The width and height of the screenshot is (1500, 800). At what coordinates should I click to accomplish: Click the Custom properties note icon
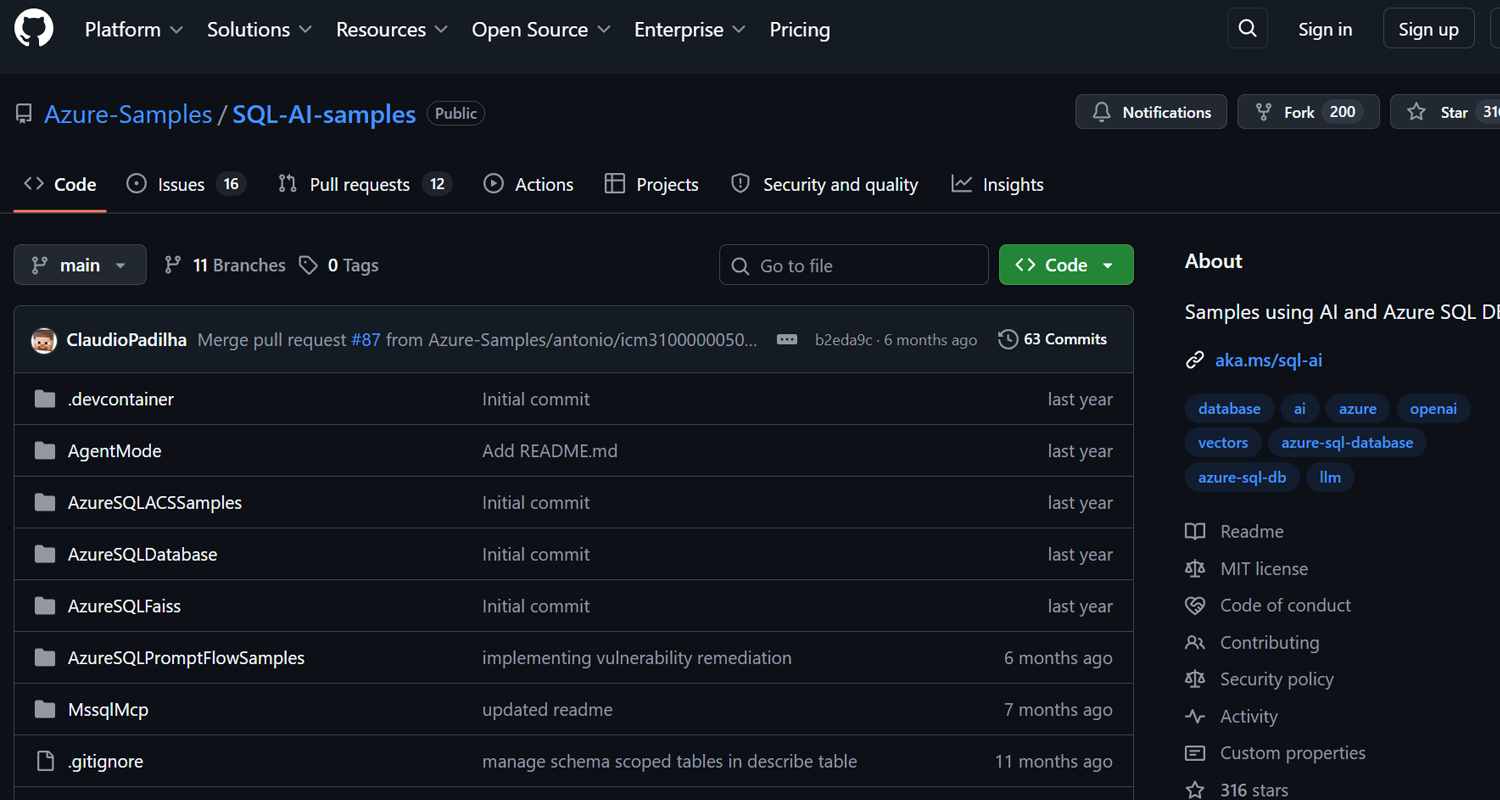coord(1195,754)
